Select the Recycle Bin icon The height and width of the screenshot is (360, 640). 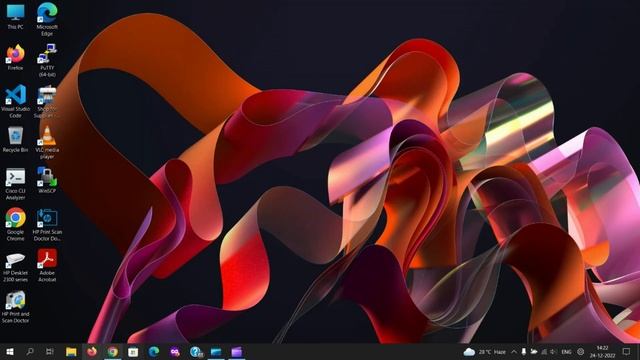(x=16, y=140)
